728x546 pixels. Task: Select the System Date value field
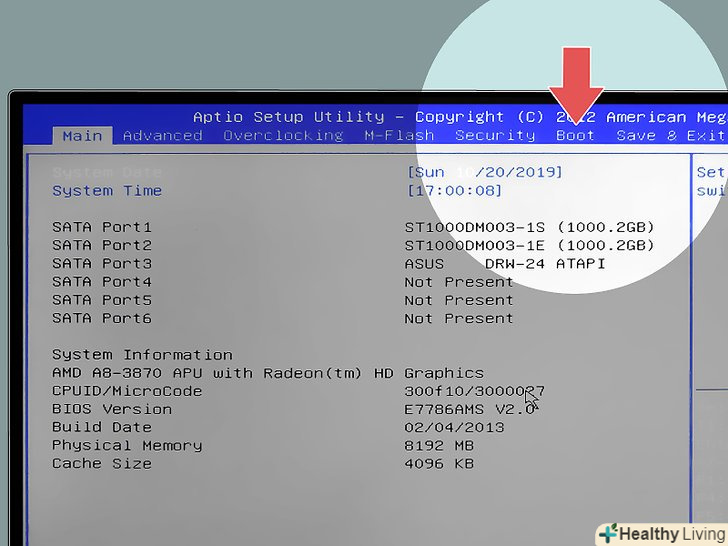(x=485, y=172)
